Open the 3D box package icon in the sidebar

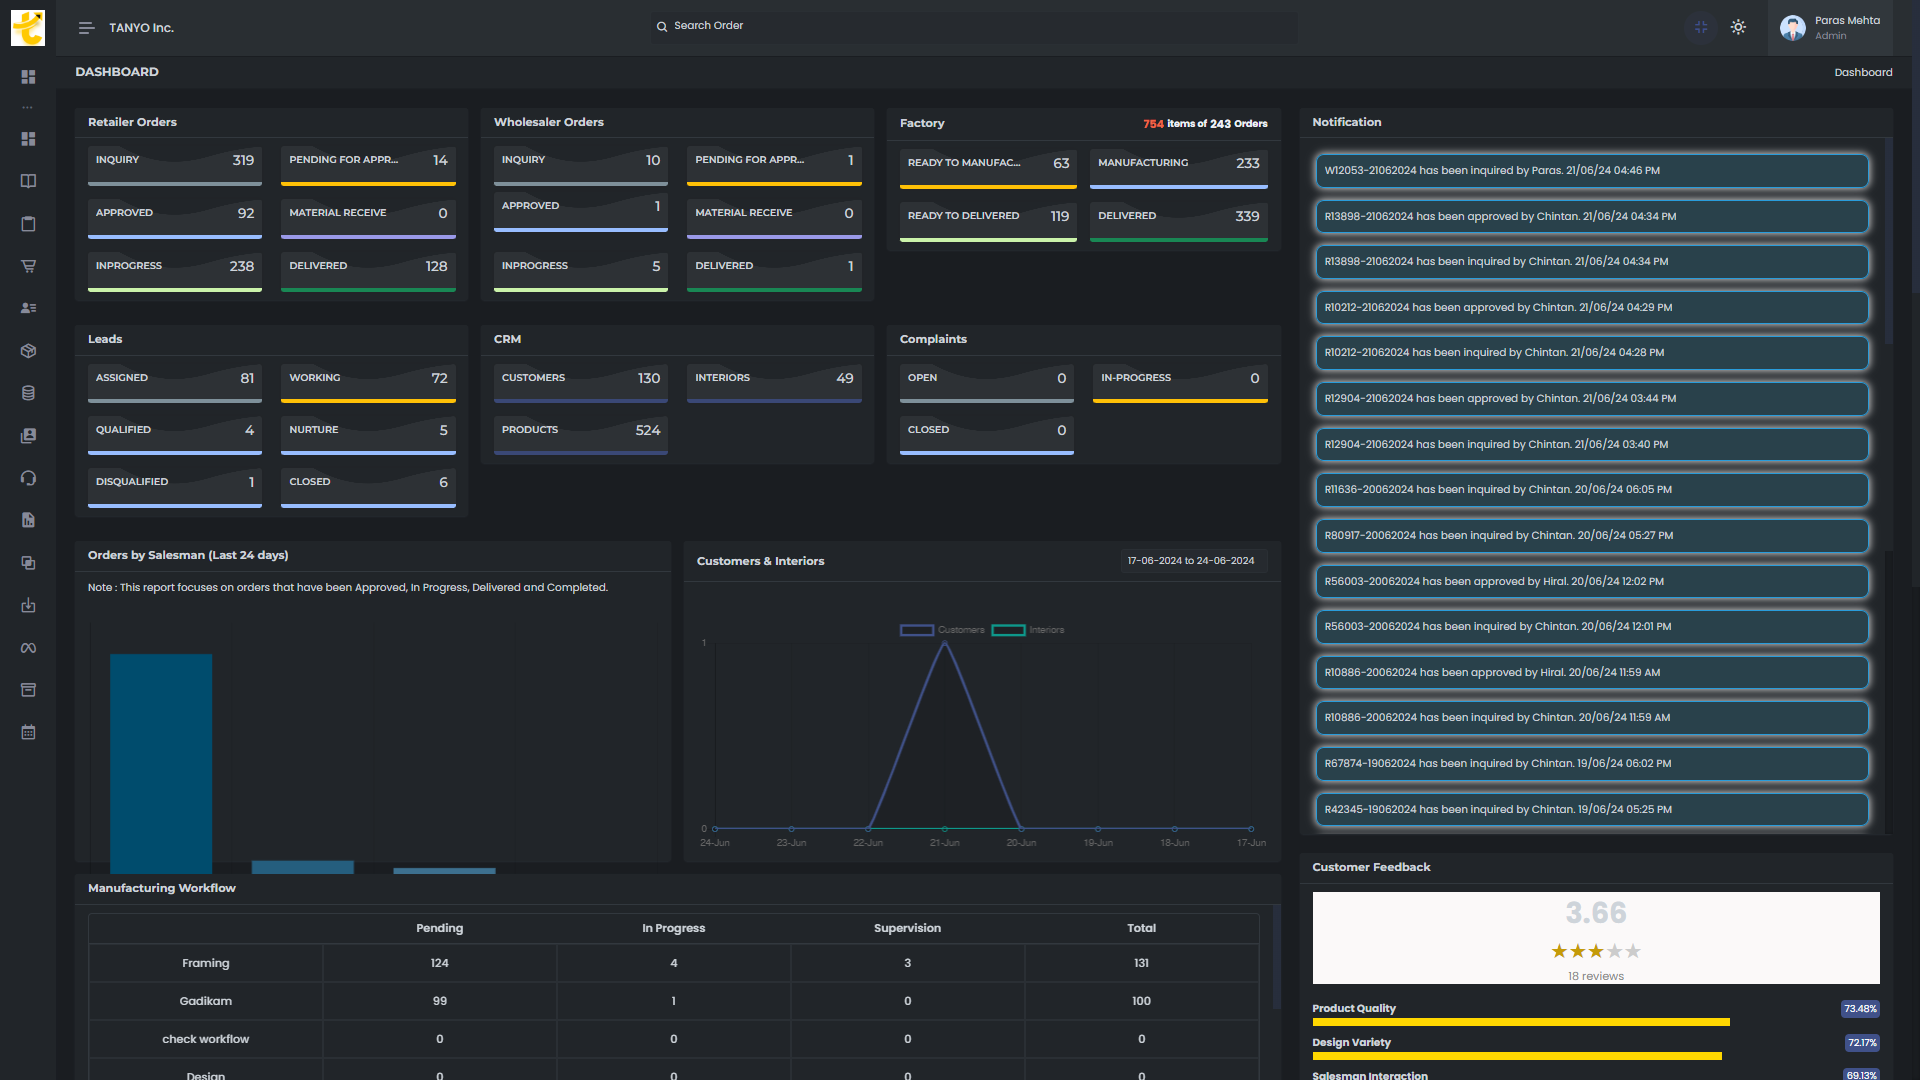pyautogui.click(x=28, y=351)
